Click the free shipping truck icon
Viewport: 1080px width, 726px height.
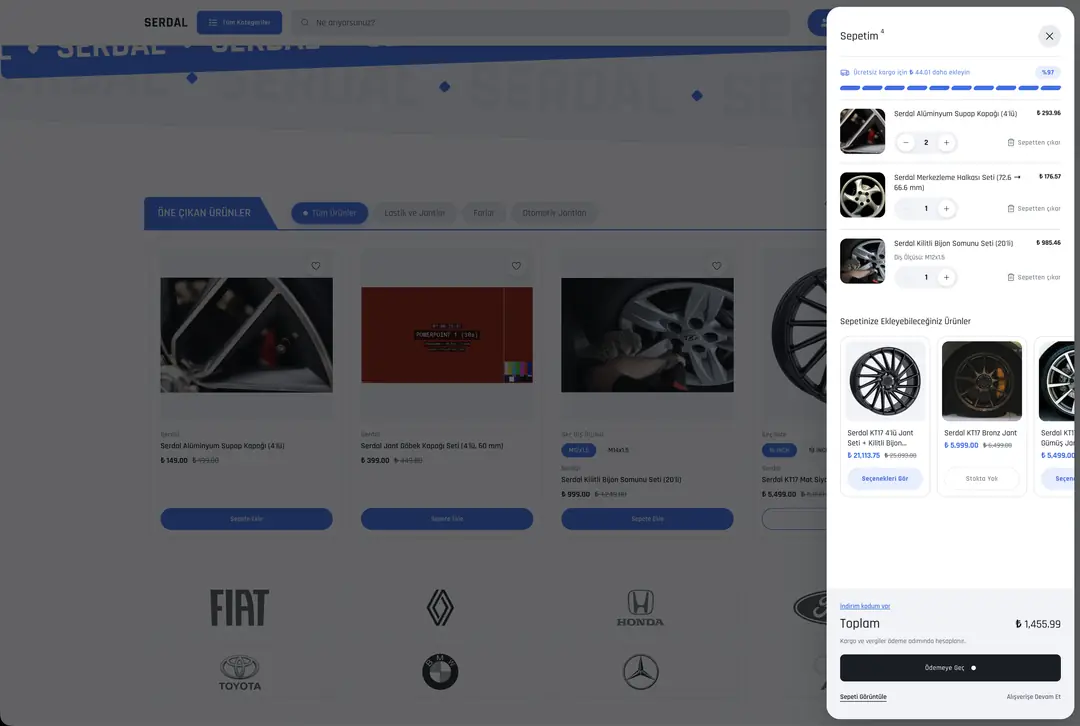point(844,72)
